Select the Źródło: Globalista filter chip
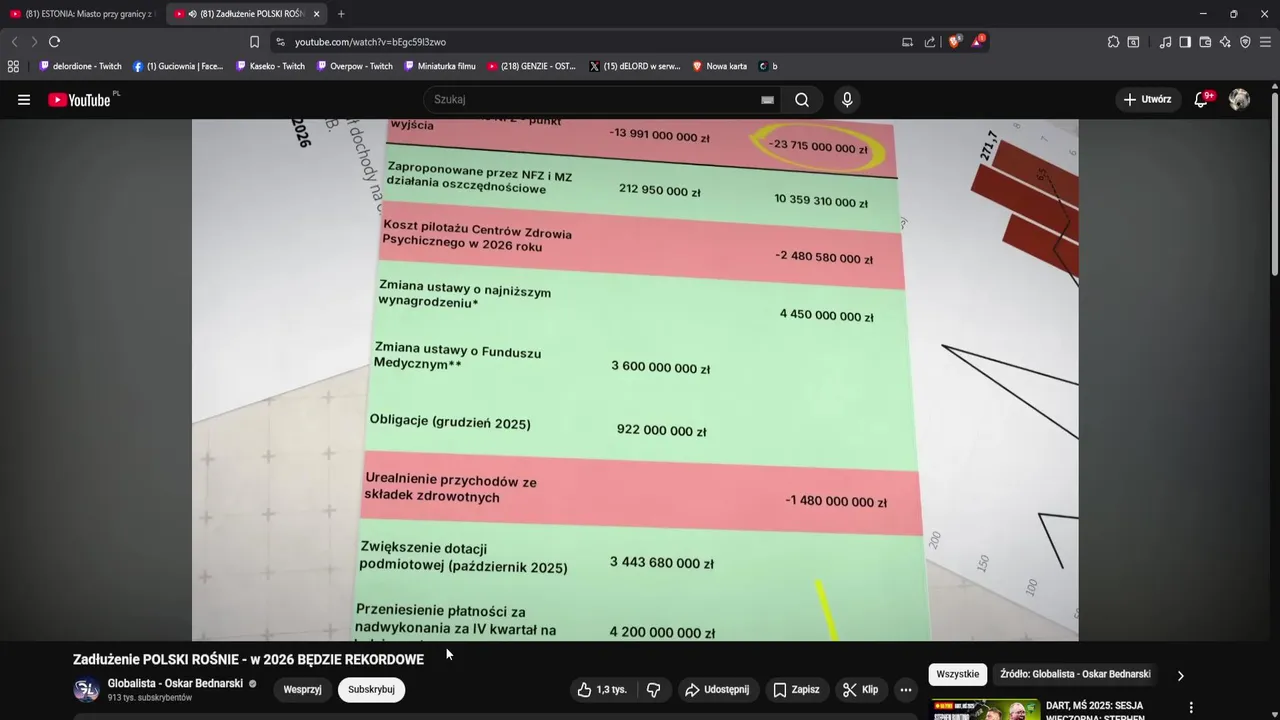The width and height of the screenshot is (1280, 720). pyautogui.click(x=1075, y=674)
